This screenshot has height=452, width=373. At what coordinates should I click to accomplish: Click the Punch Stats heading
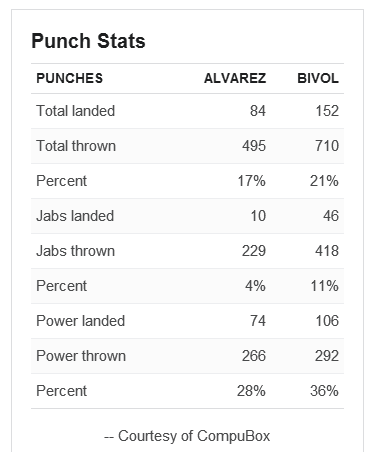tap(88, 41)
